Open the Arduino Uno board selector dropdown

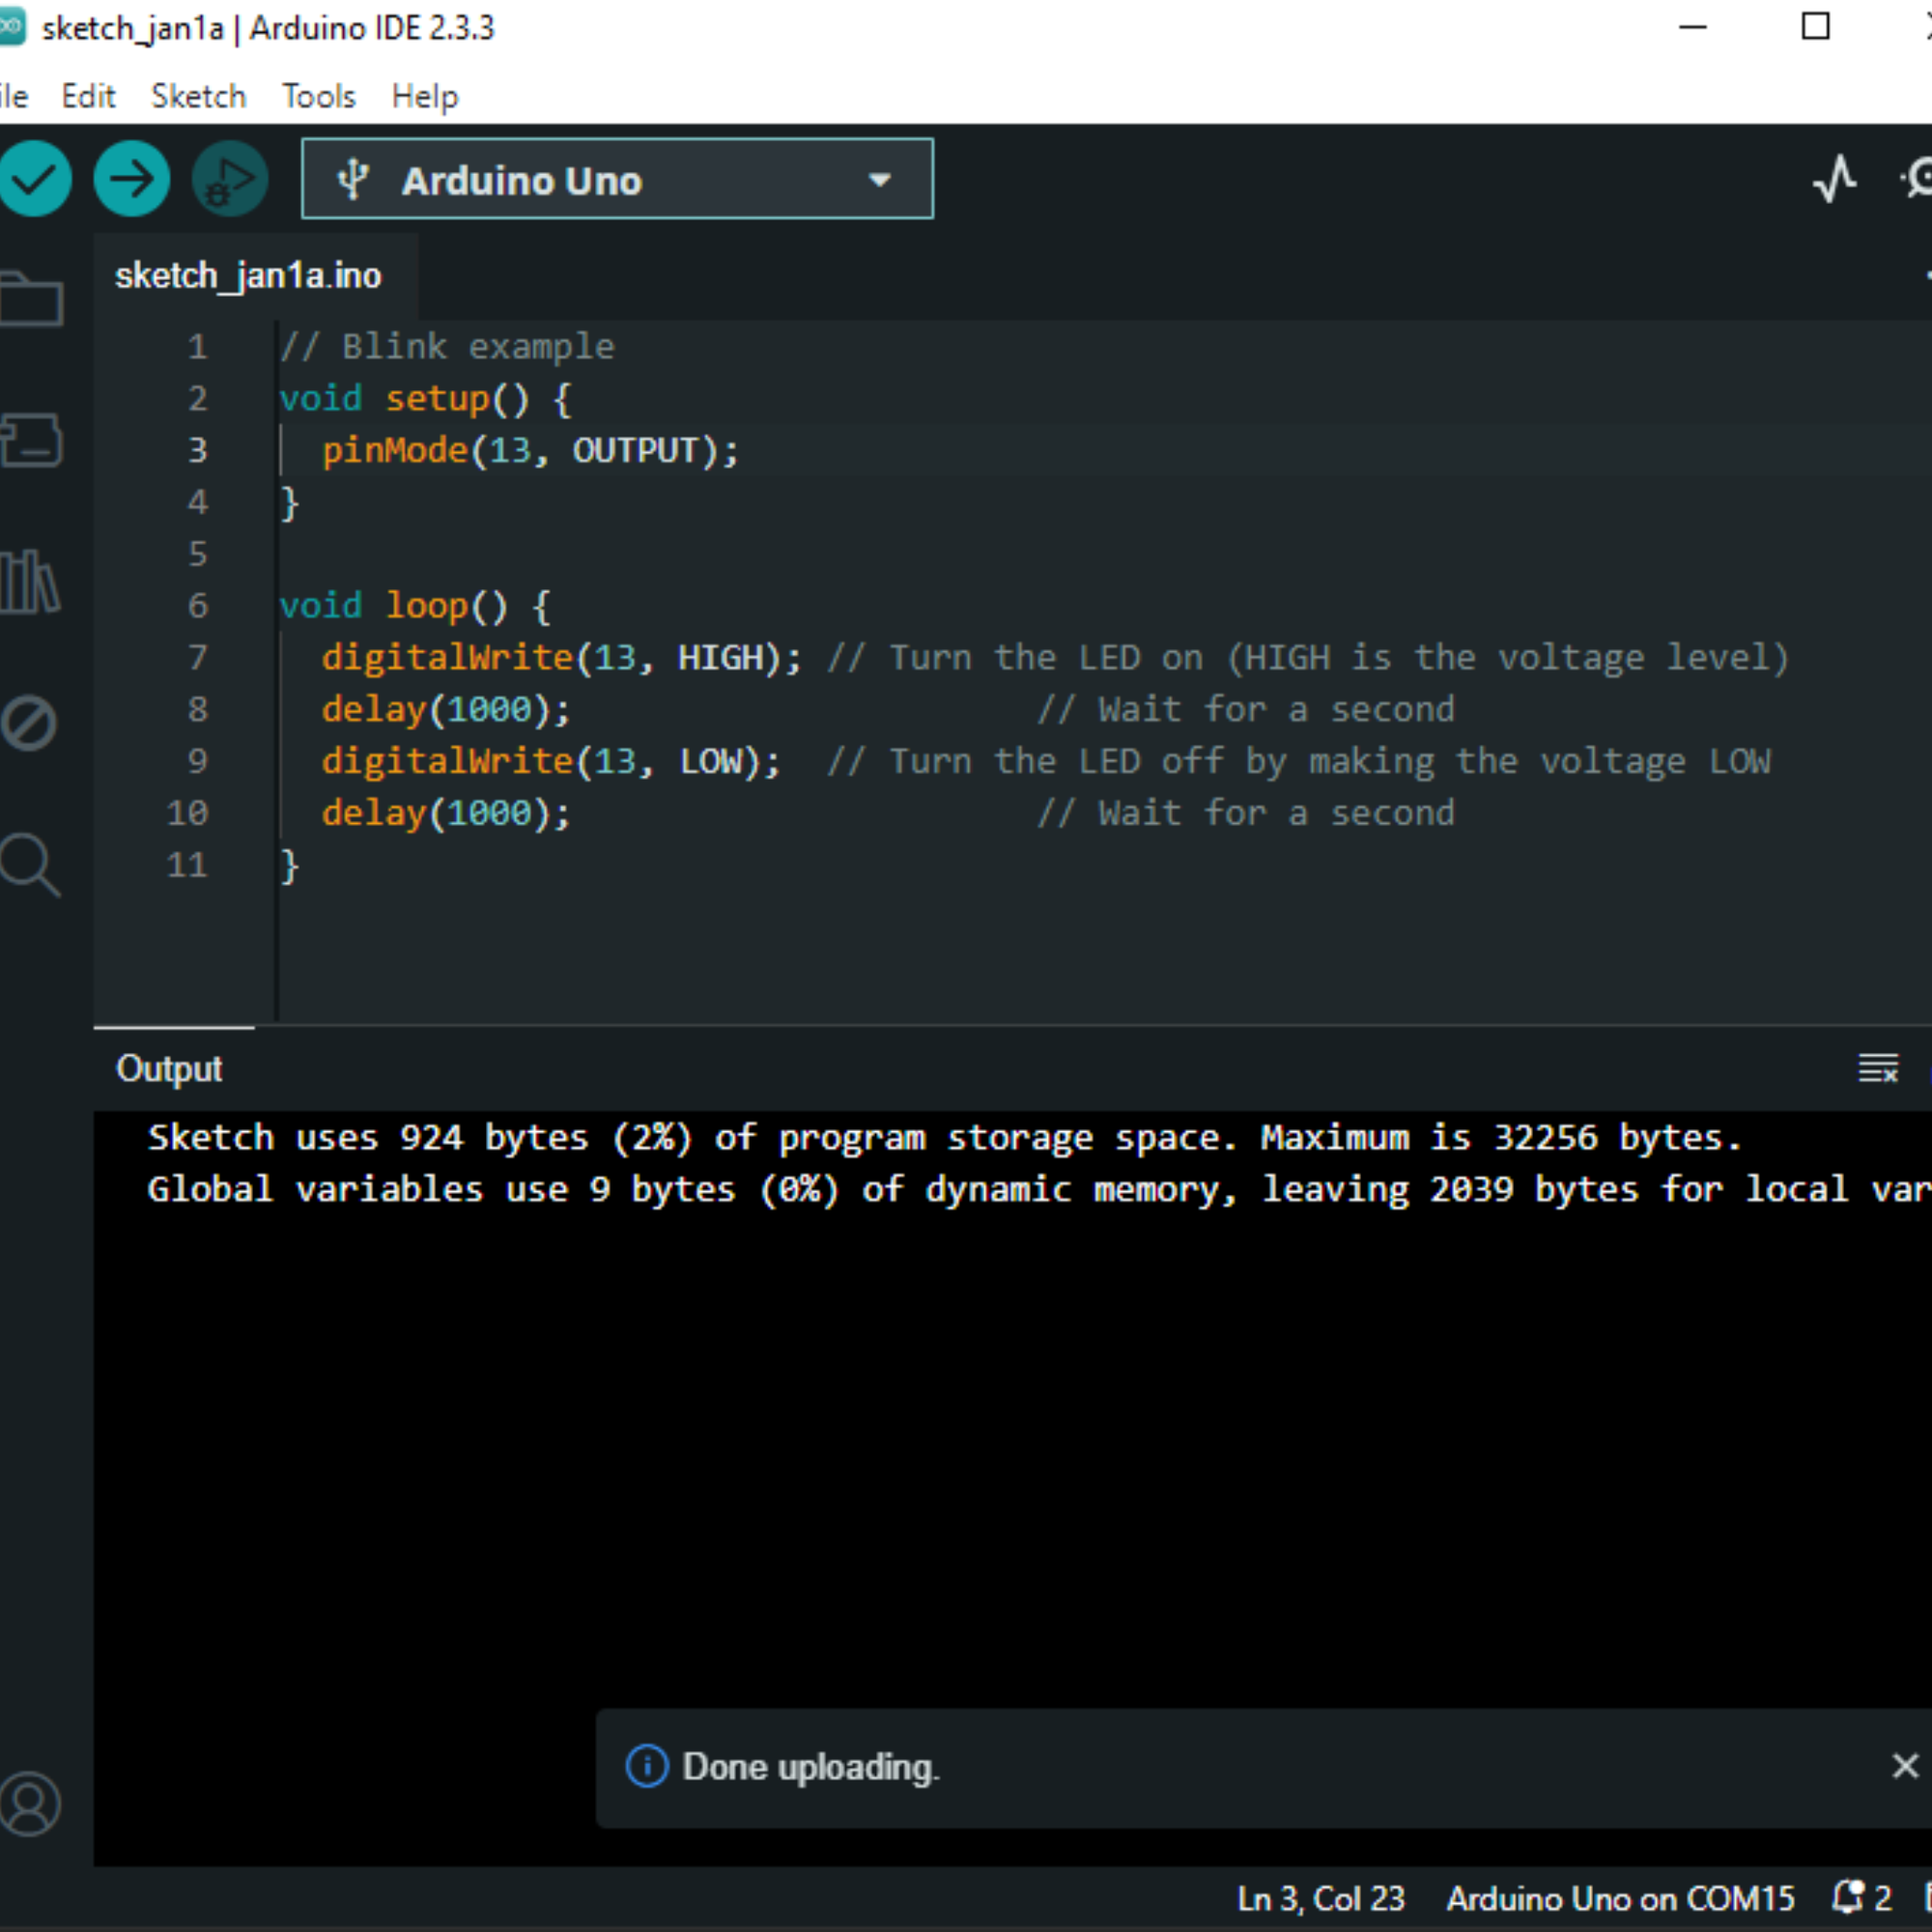[617, 179]
